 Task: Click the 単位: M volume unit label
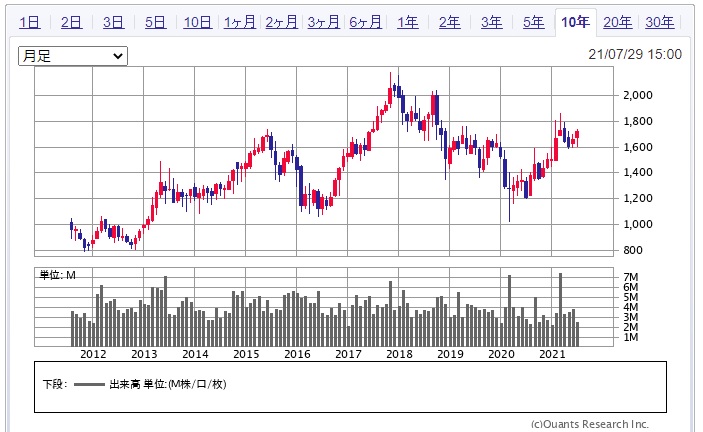point(57,275)
